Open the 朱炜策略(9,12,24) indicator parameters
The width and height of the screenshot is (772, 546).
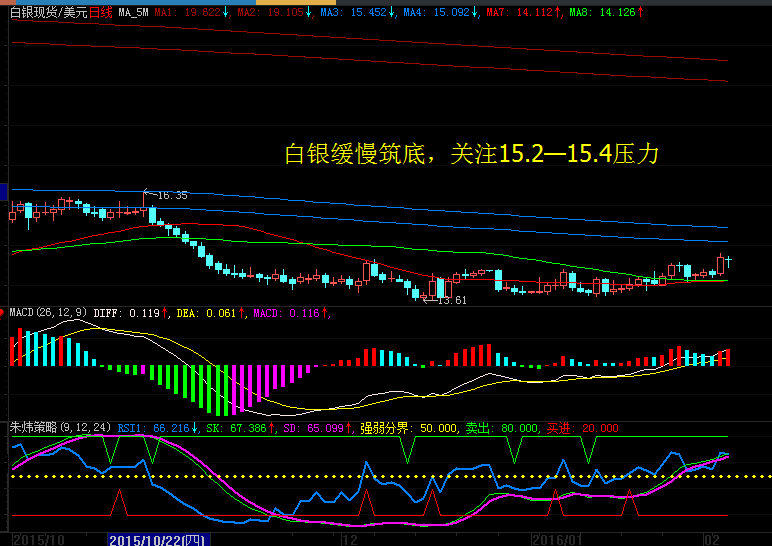pyautogui.click(x=59, y=427)
